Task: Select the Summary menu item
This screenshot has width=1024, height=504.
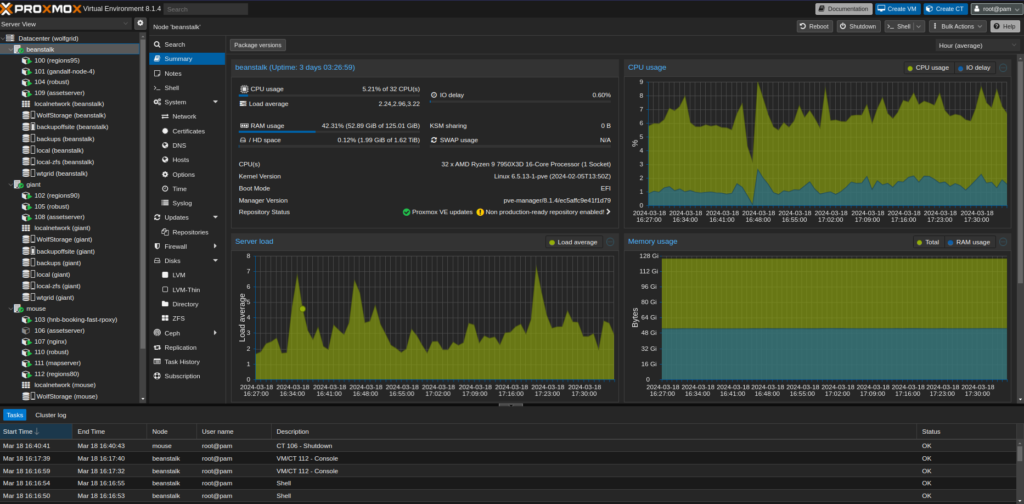Action: click(x=178, y=59)
